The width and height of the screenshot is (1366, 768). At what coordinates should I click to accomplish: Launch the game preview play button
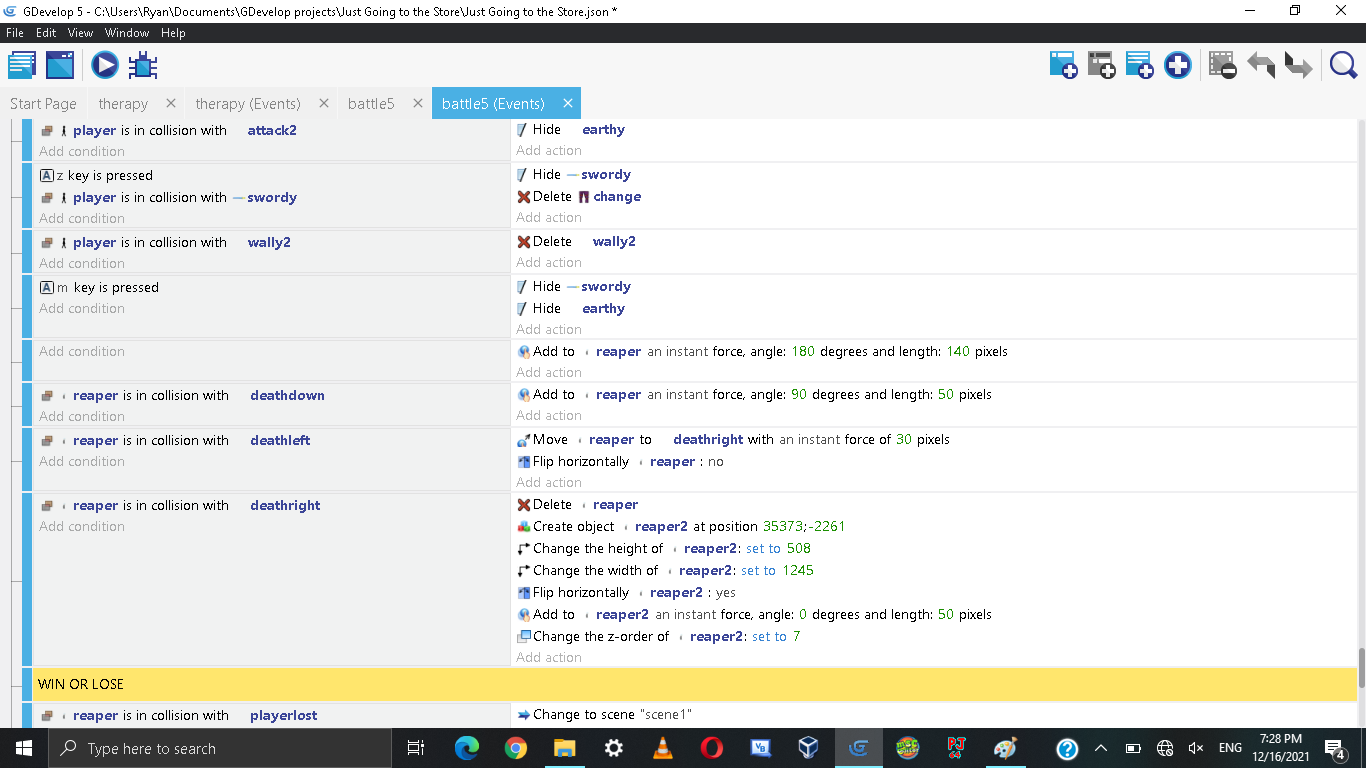click(x=105, y=66)
